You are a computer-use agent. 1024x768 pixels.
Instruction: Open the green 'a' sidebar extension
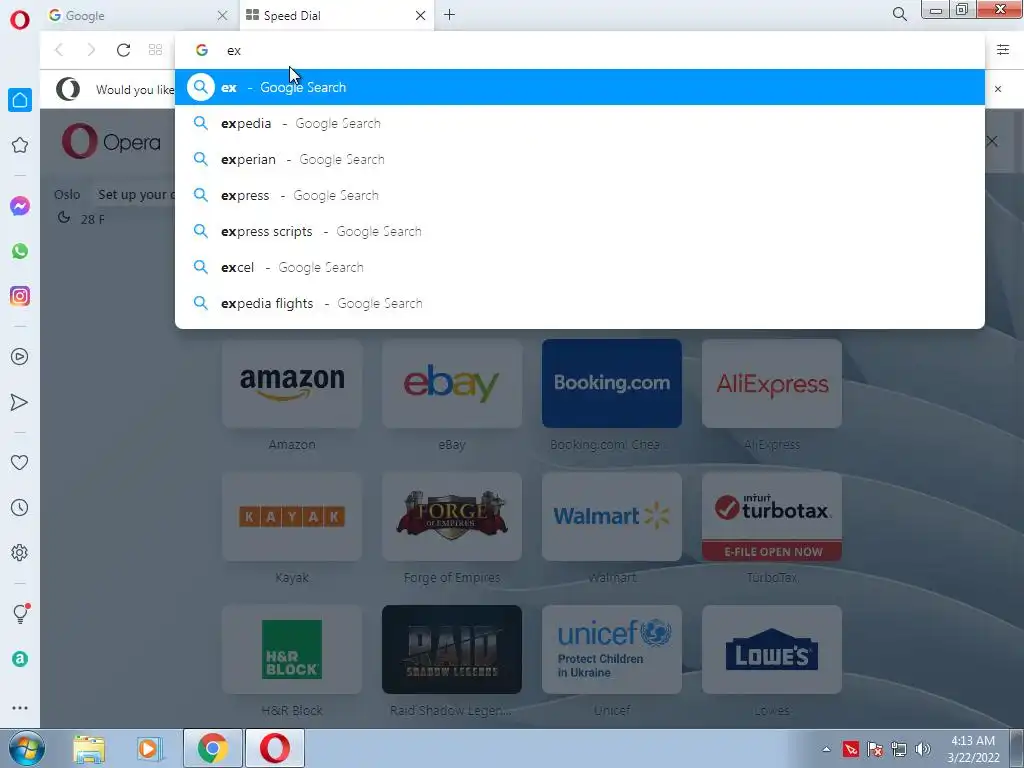pyautogui.click(x=20, y=659)
